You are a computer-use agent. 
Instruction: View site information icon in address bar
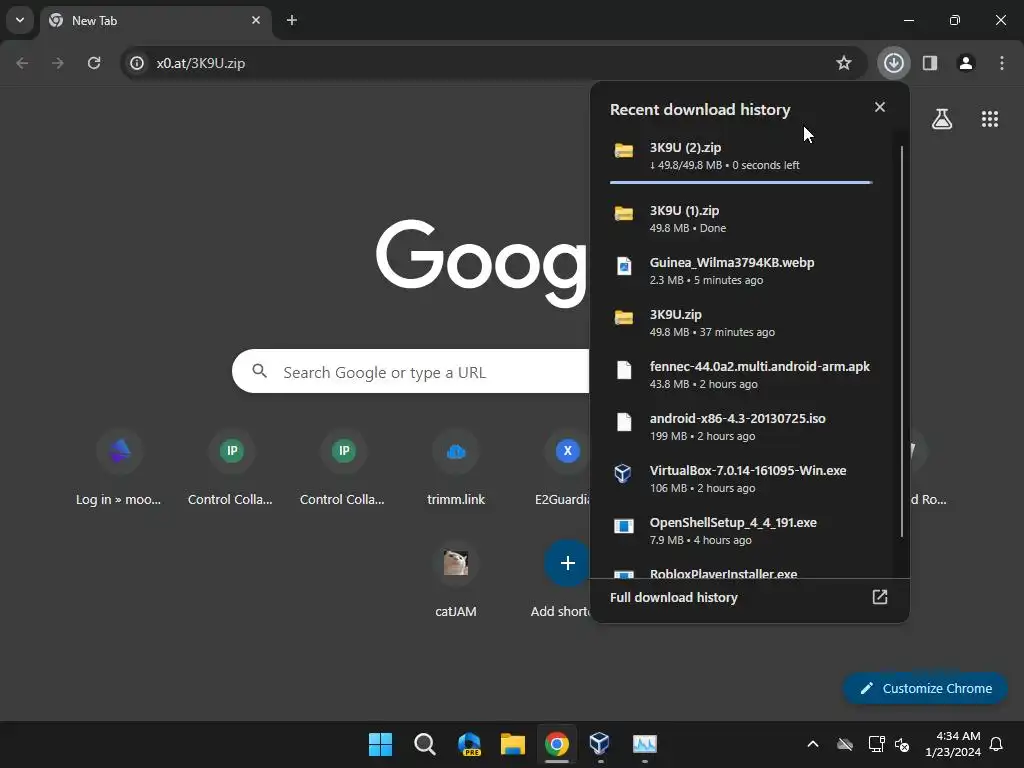pyautogui.click(x=136, y=63)
